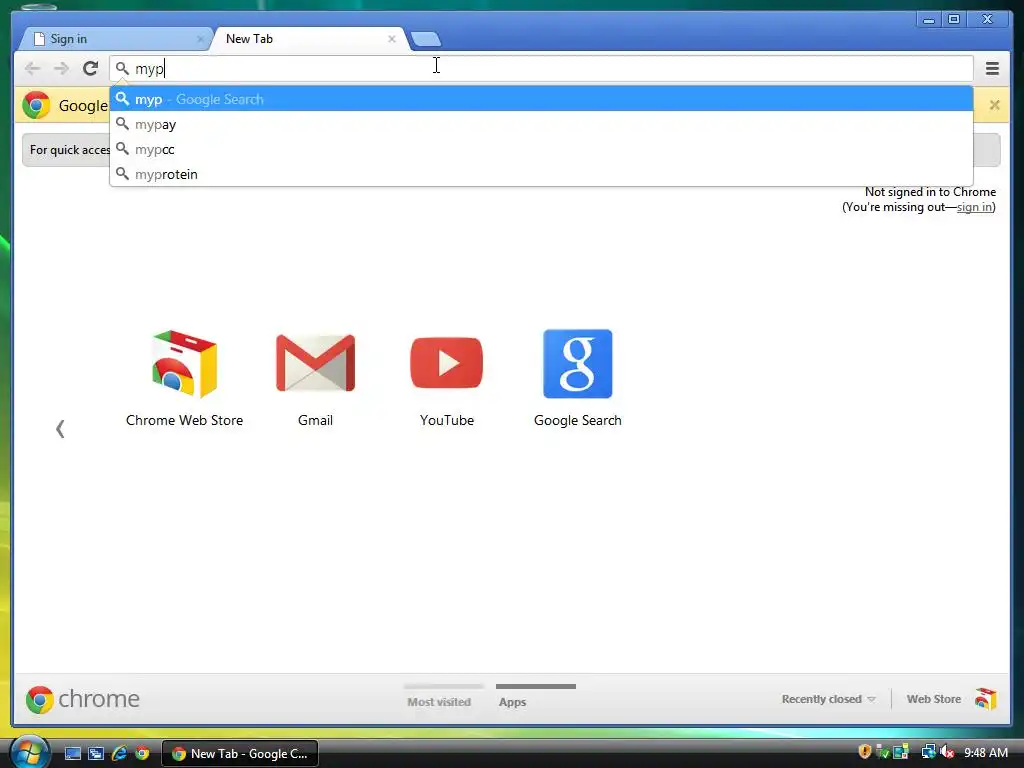Launch the Gmail app icon
This screenshot has width=1024, height=768.
pyautogui.click(x=315, y=364)
